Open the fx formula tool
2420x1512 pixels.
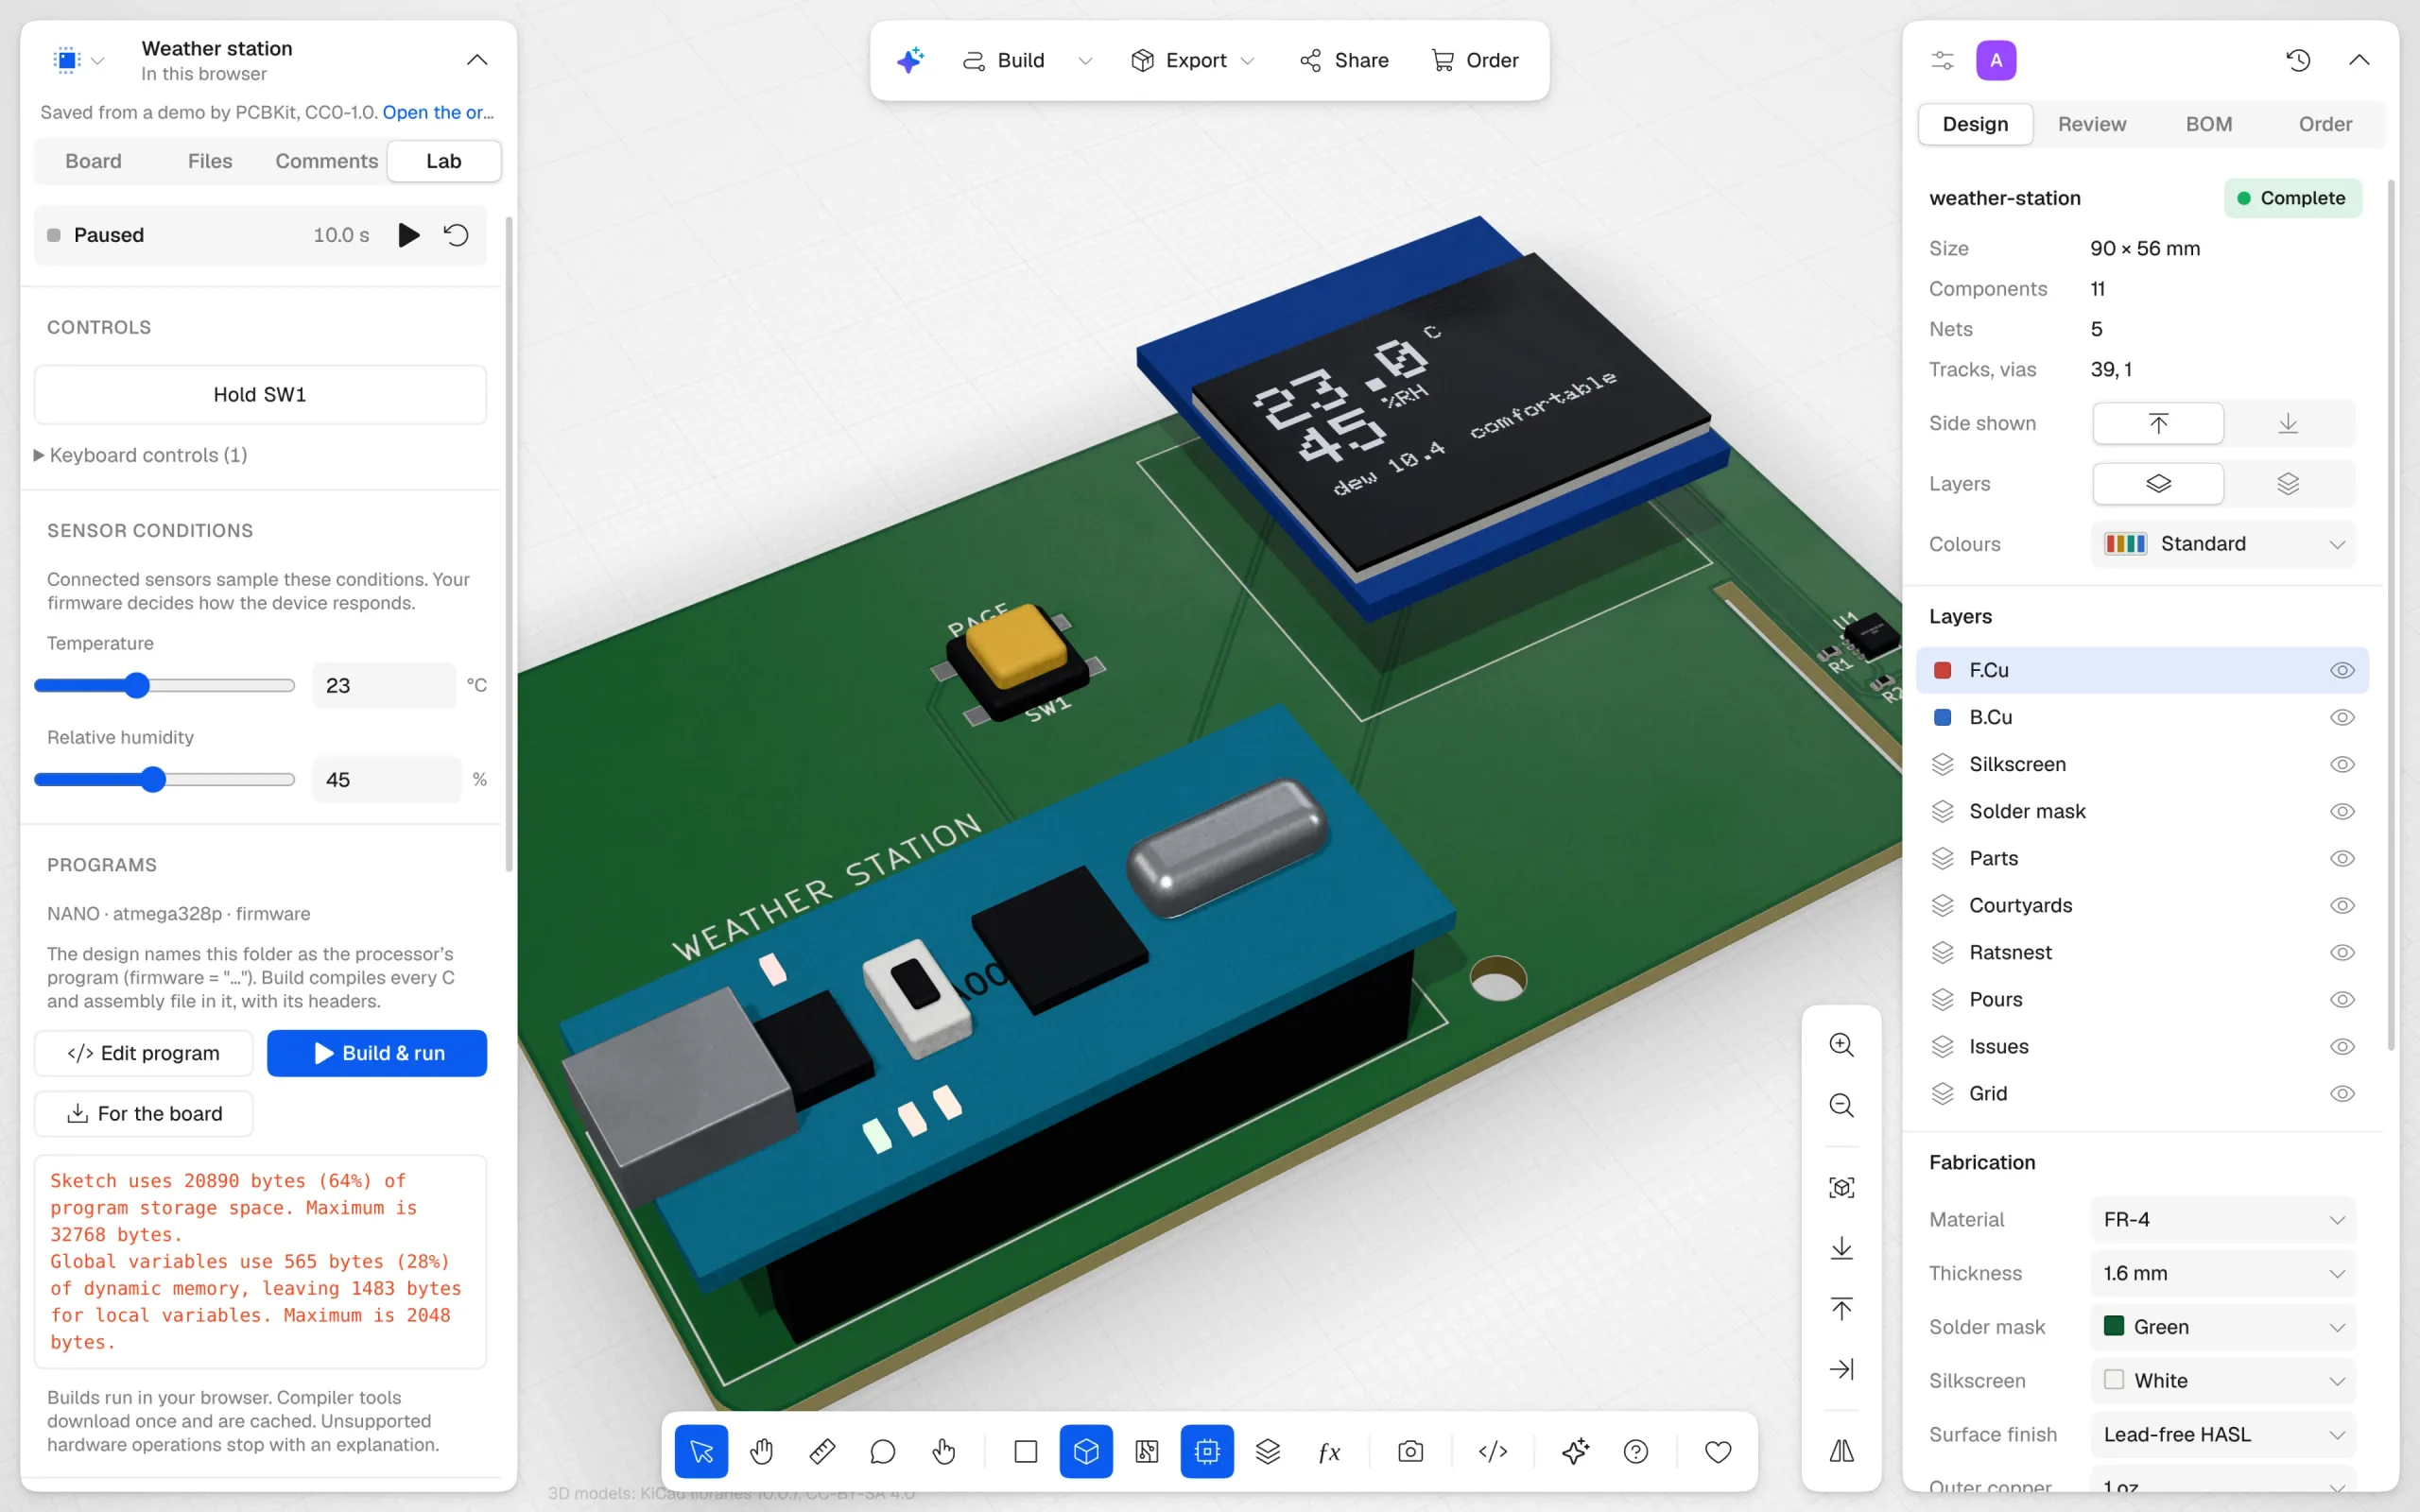click(x=1329, y=1451)
